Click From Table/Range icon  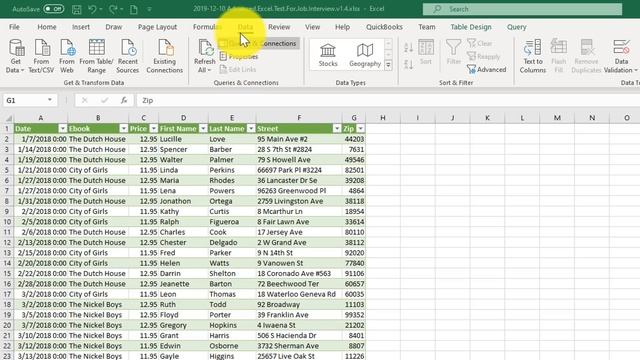pos(96,56)
